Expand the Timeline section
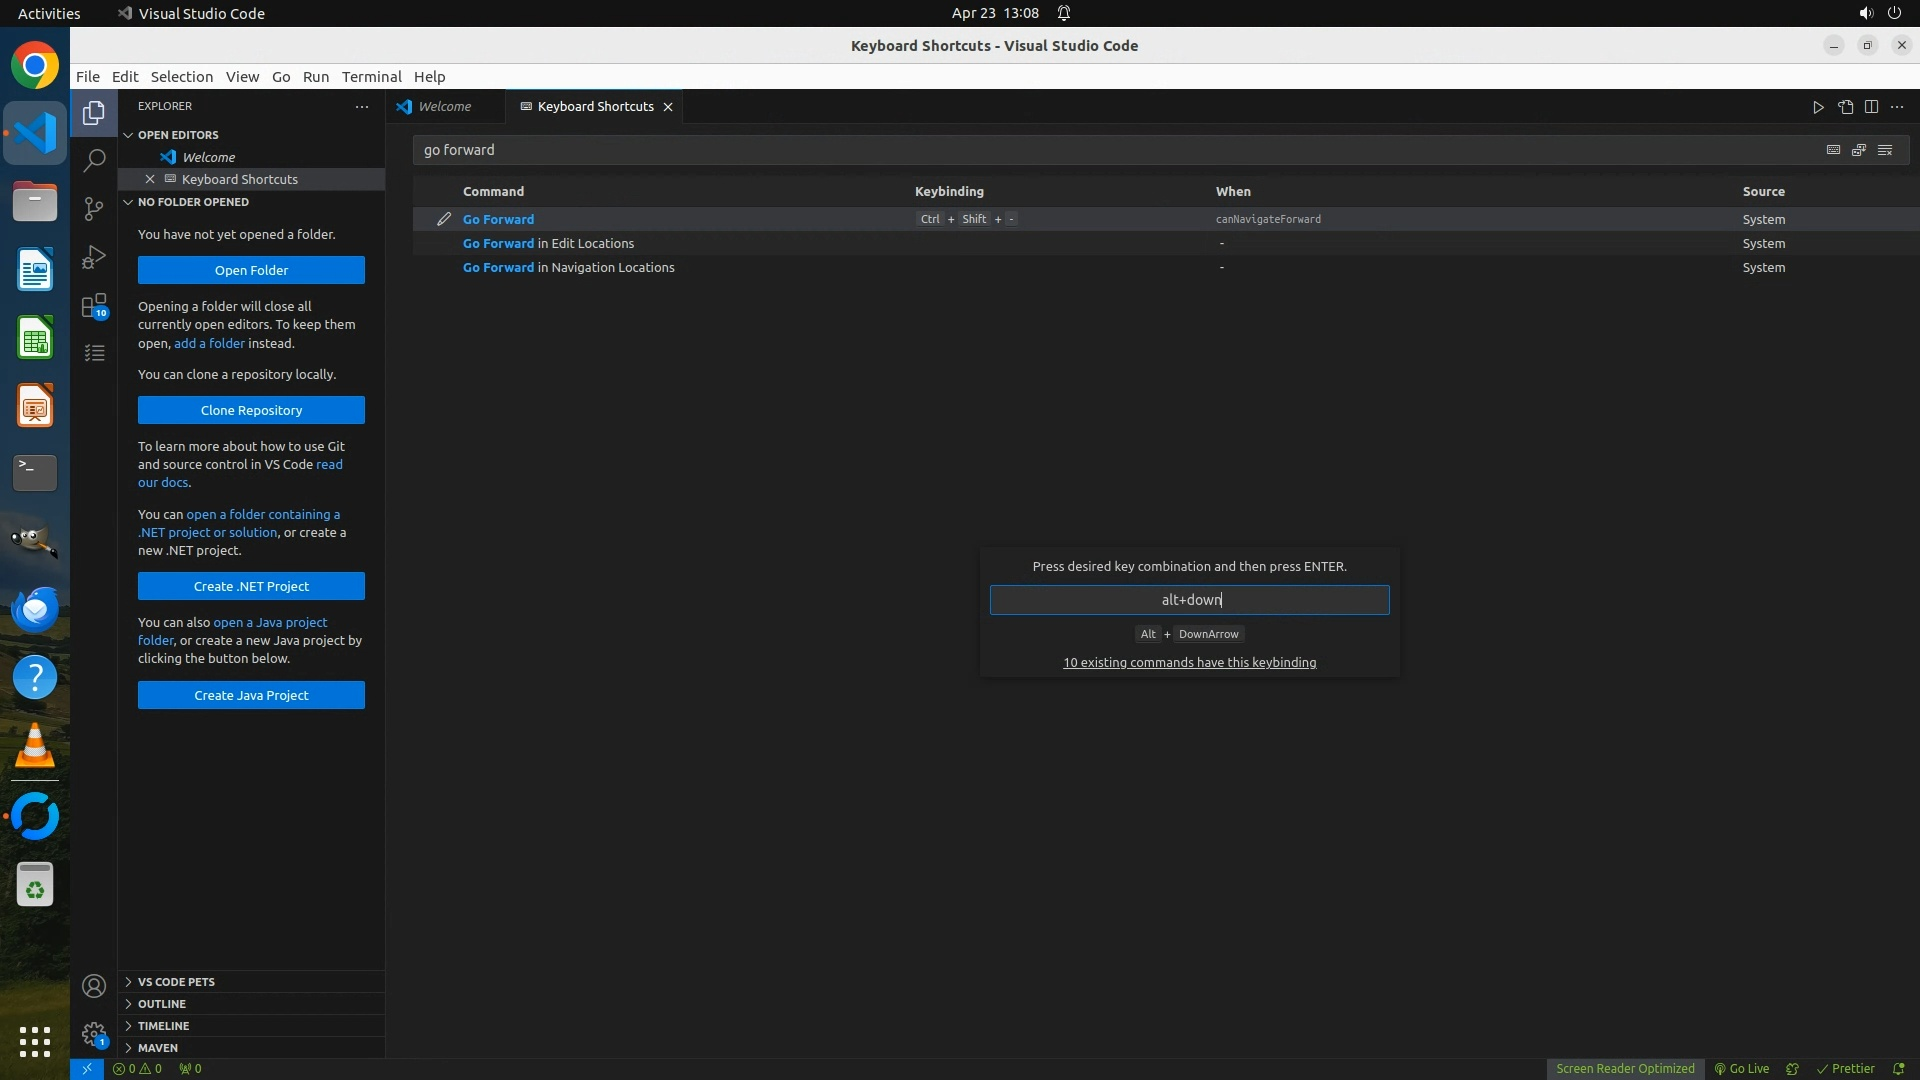The height and width of the screenshot is (1080, 1920). [x=163, y=1026]
